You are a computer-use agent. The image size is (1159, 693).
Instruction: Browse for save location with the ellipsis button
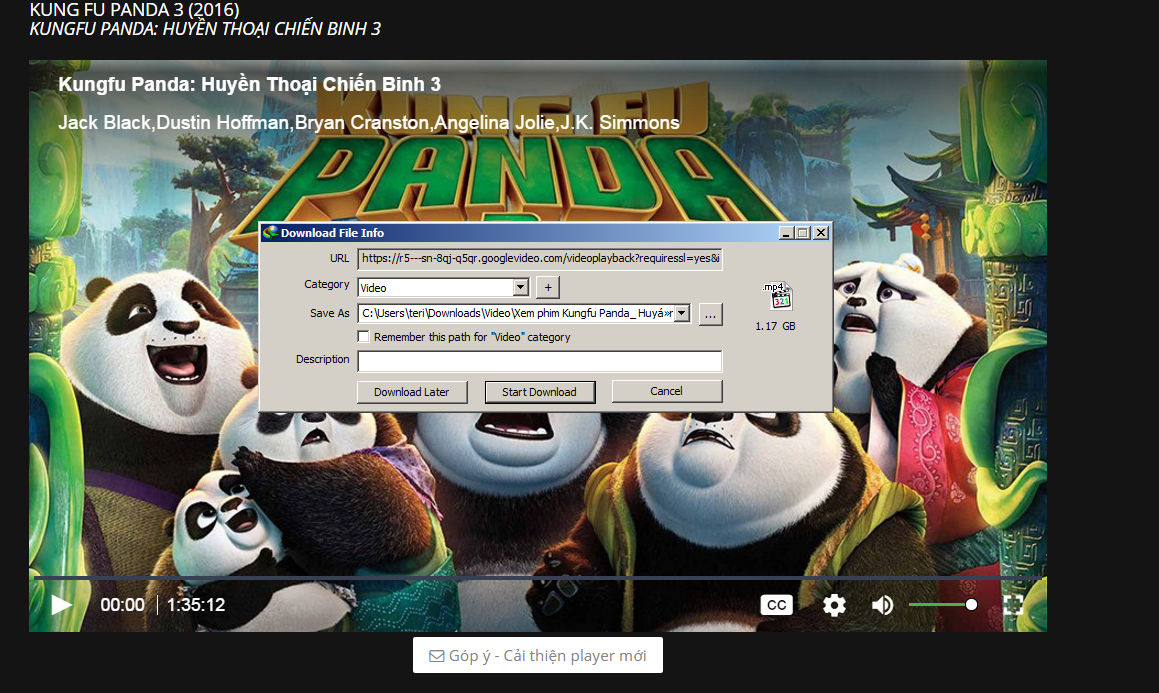click(710, 315)
